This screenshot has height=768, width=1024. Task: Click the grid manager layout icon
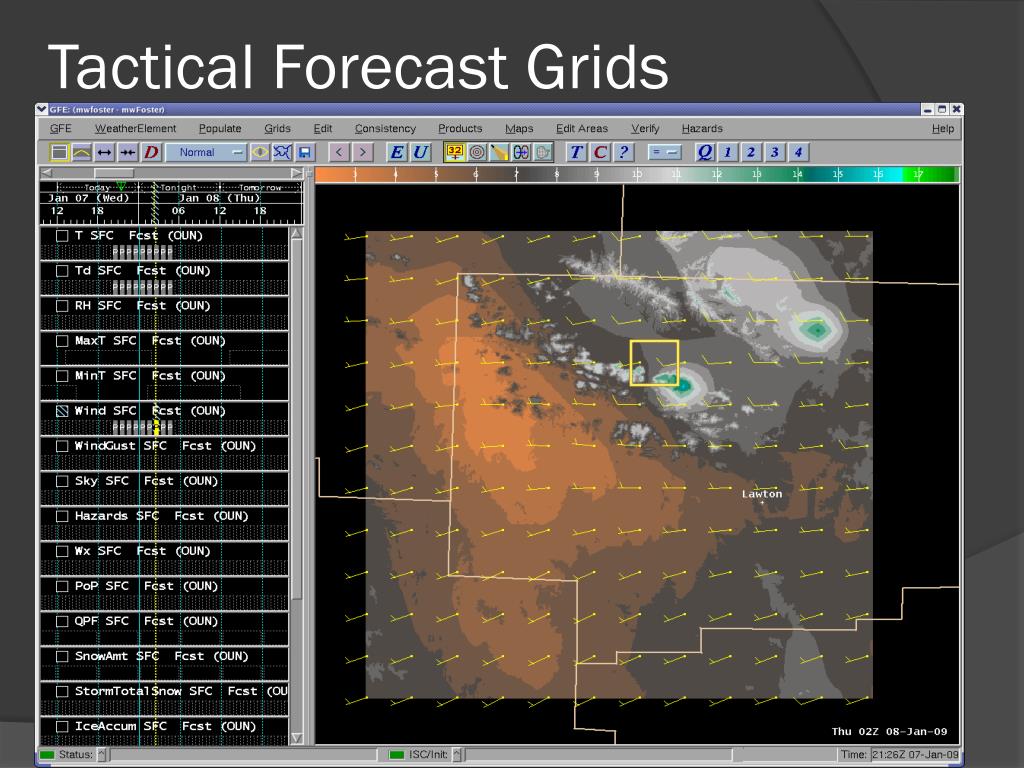click(x=59, y=152)
